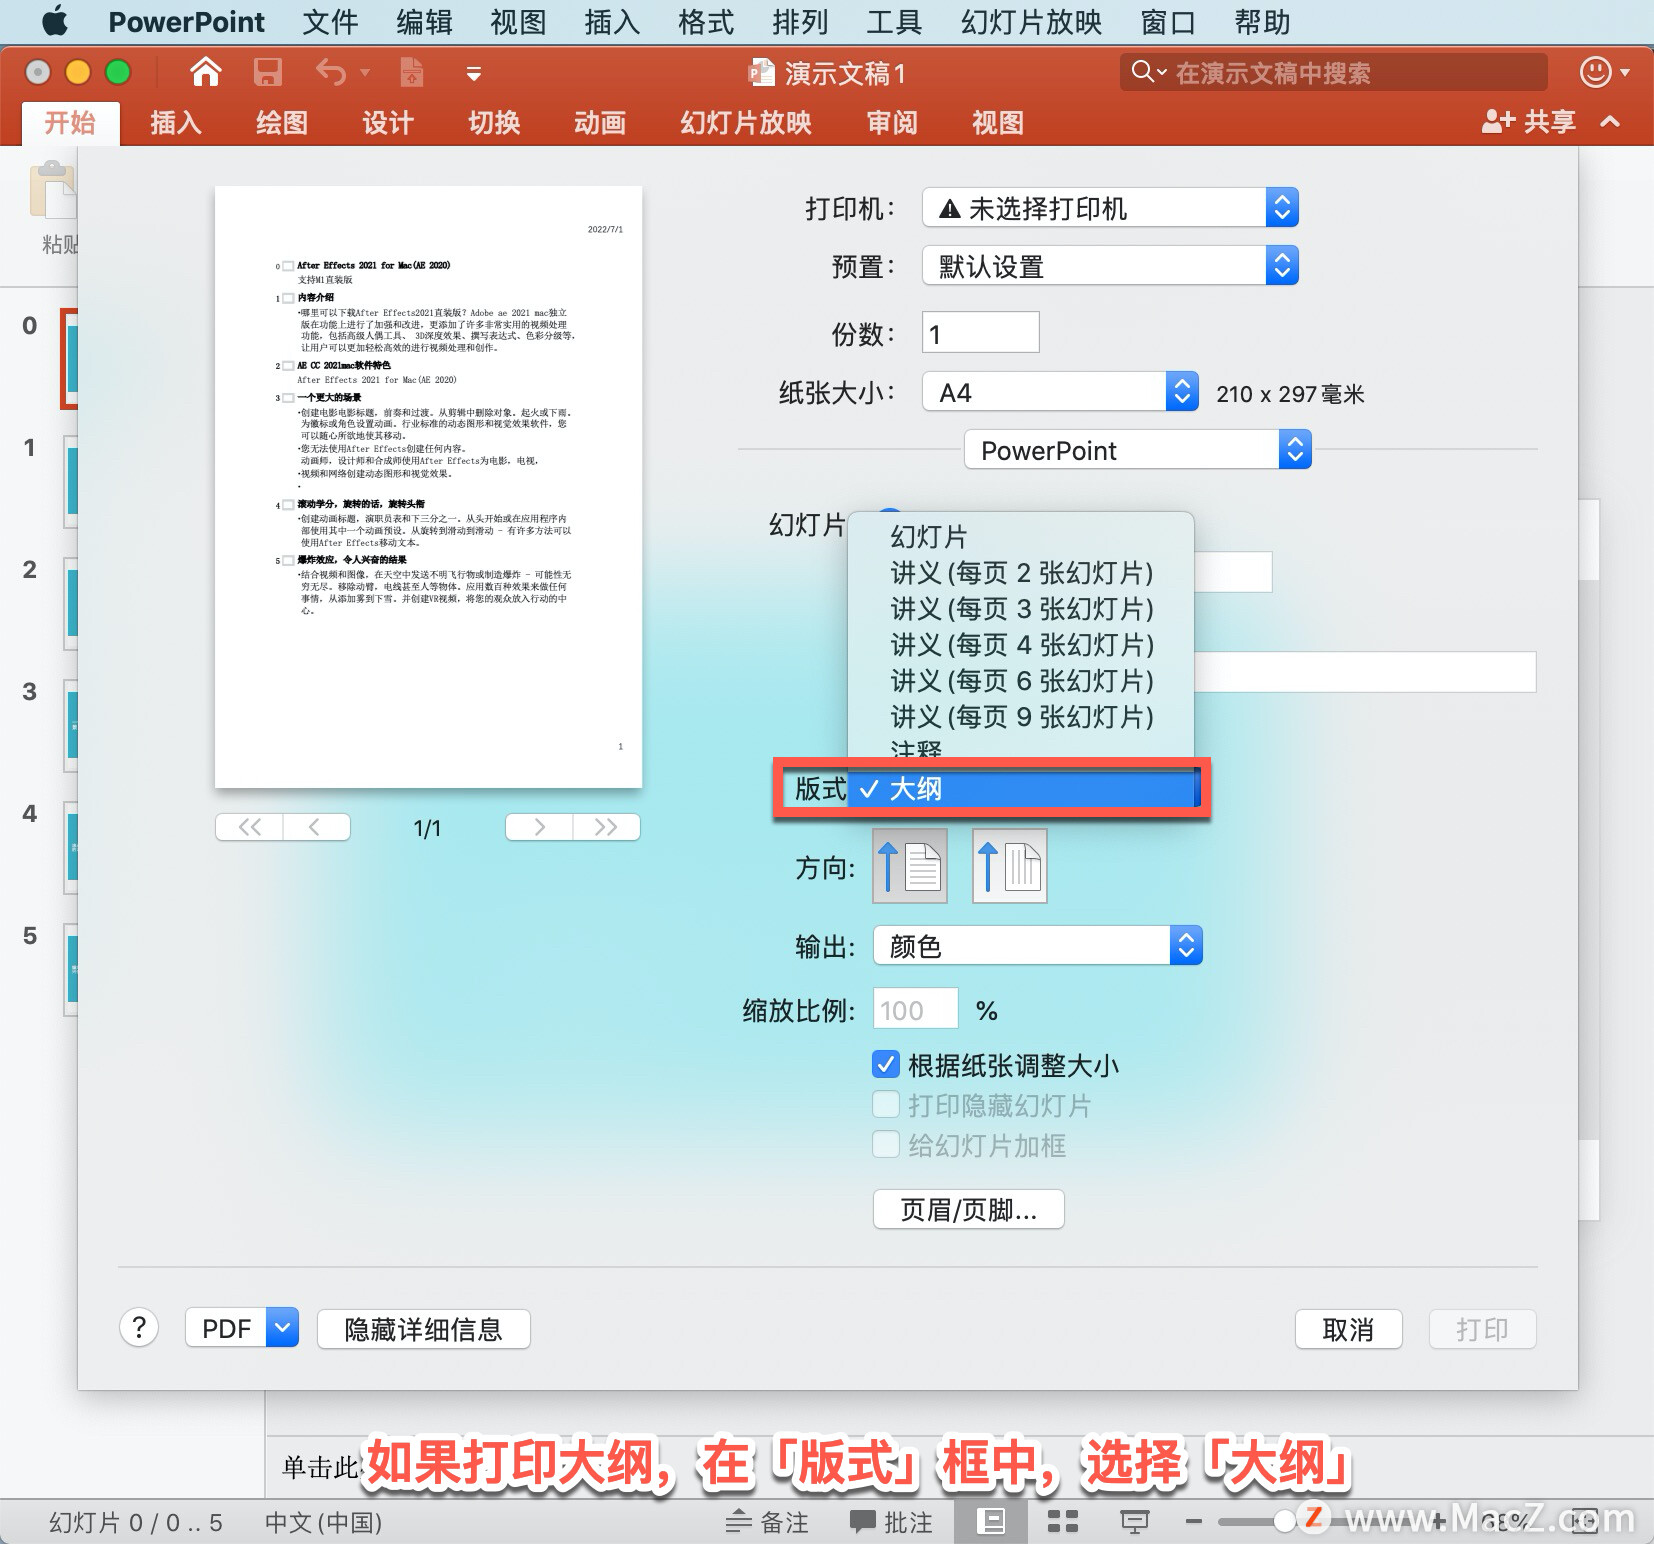Click the search in presentation field
The width and height of the screenshot is (1654, 1544).
tap(1334, 72)
